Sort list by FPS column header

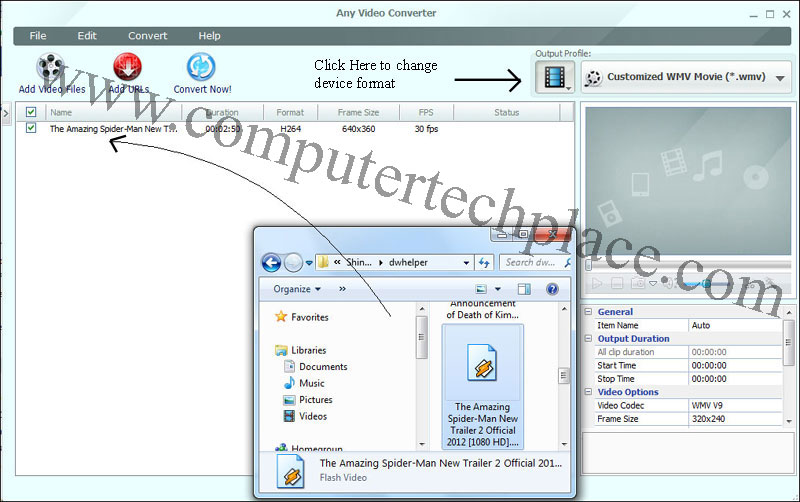click(x=426, y=112)
